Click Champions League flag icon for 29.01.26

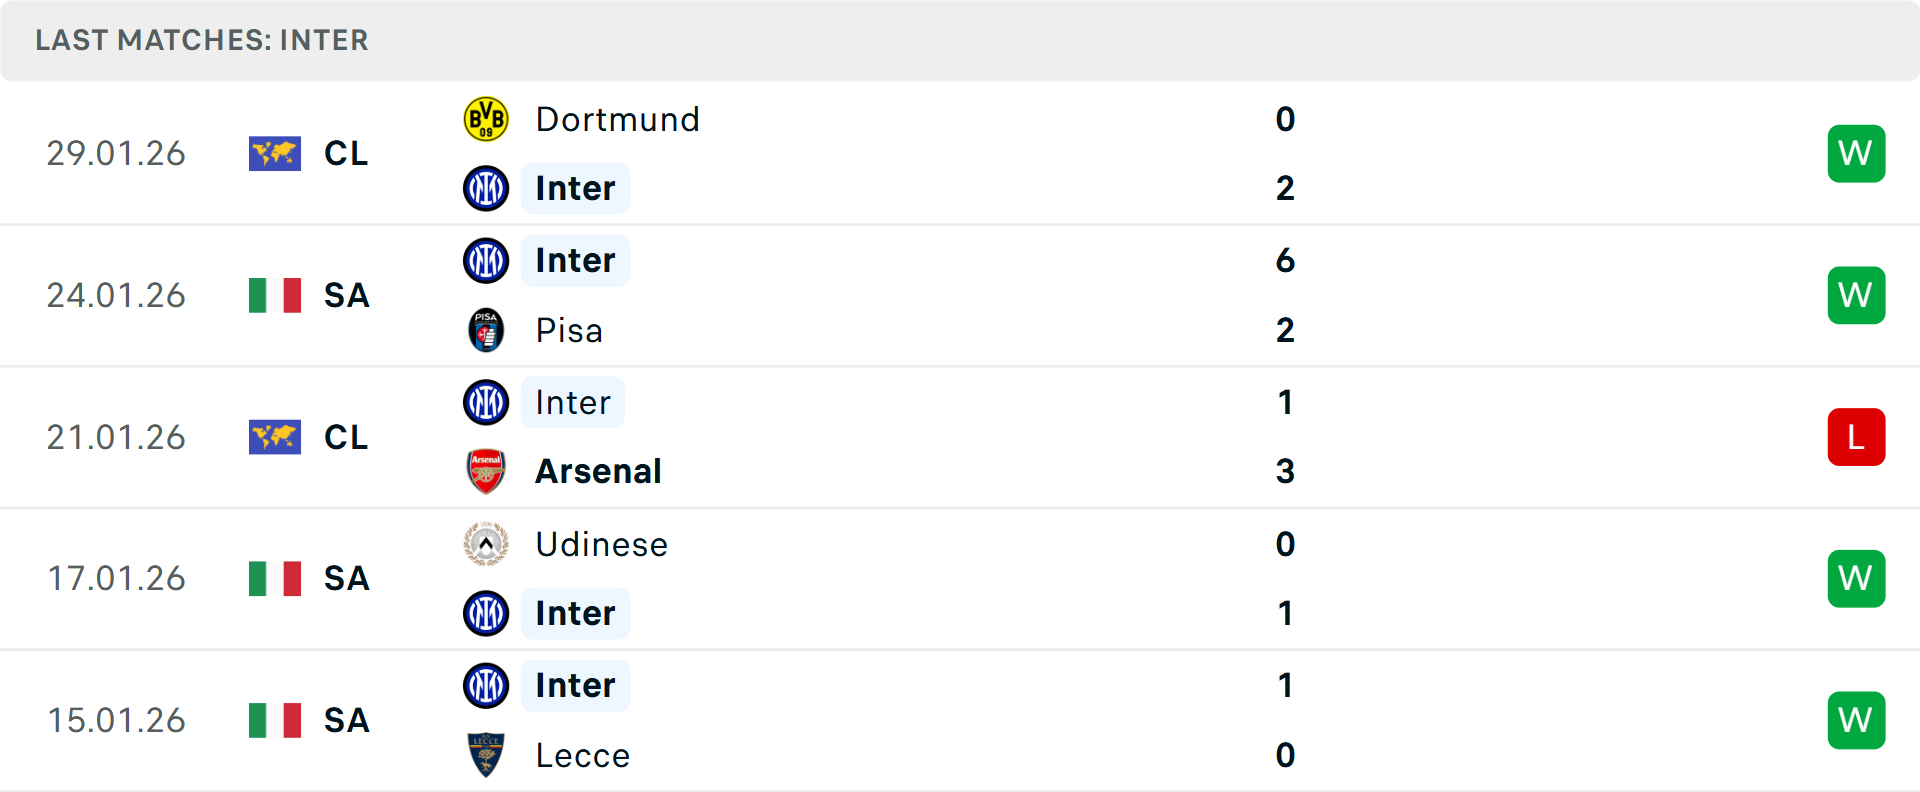(x=275, y=154)
